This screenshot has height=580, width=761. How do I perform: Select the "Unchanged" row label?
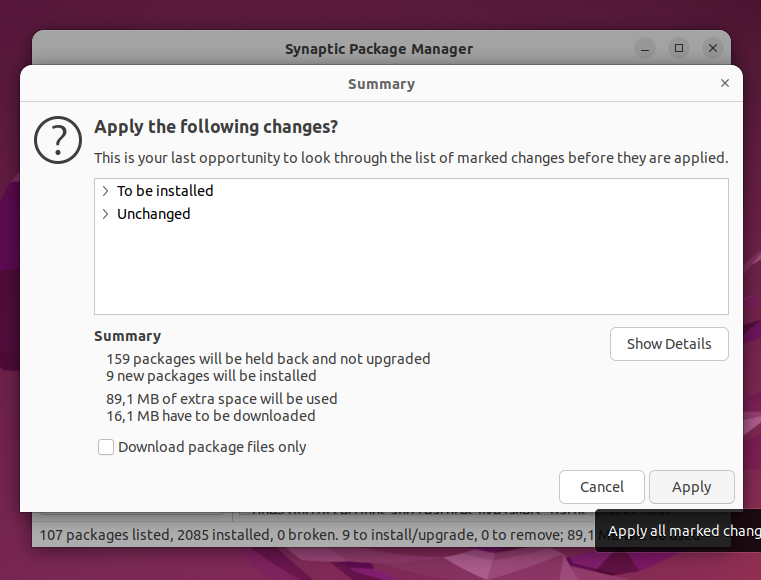(x=153, y=214)
